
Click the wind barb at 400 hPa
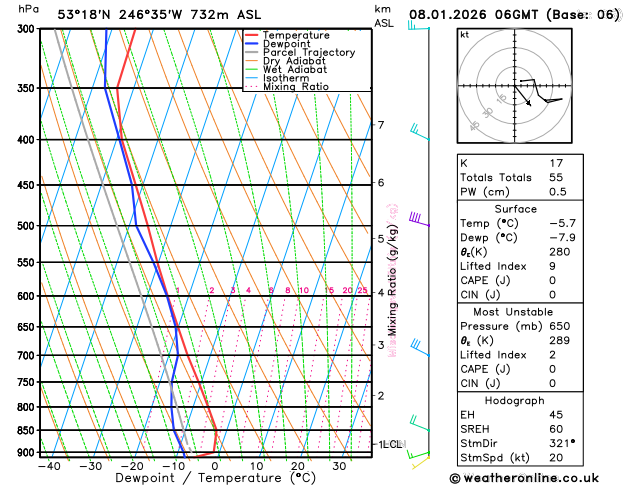420,132
